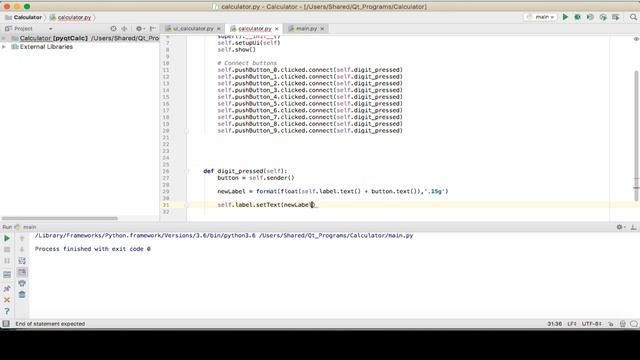Click the pushButton_5 connect line
Image resolution: width=640 pixels, height=360 pixels.
coord(310,104)
